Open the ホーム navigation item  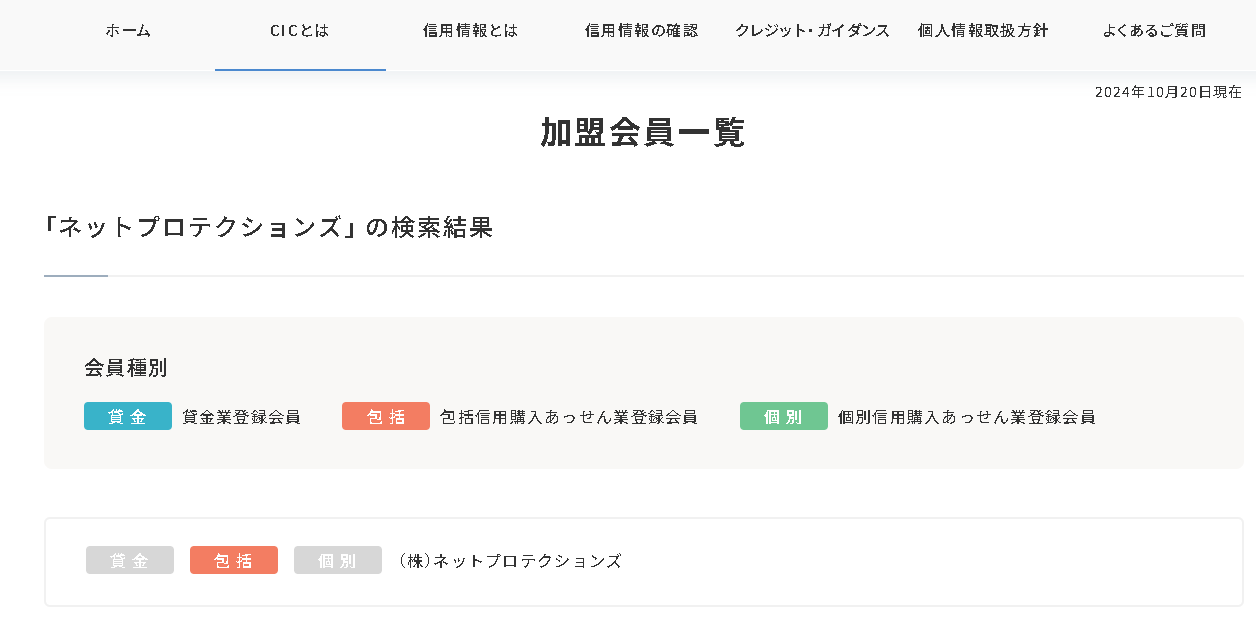tap(128, 31)
